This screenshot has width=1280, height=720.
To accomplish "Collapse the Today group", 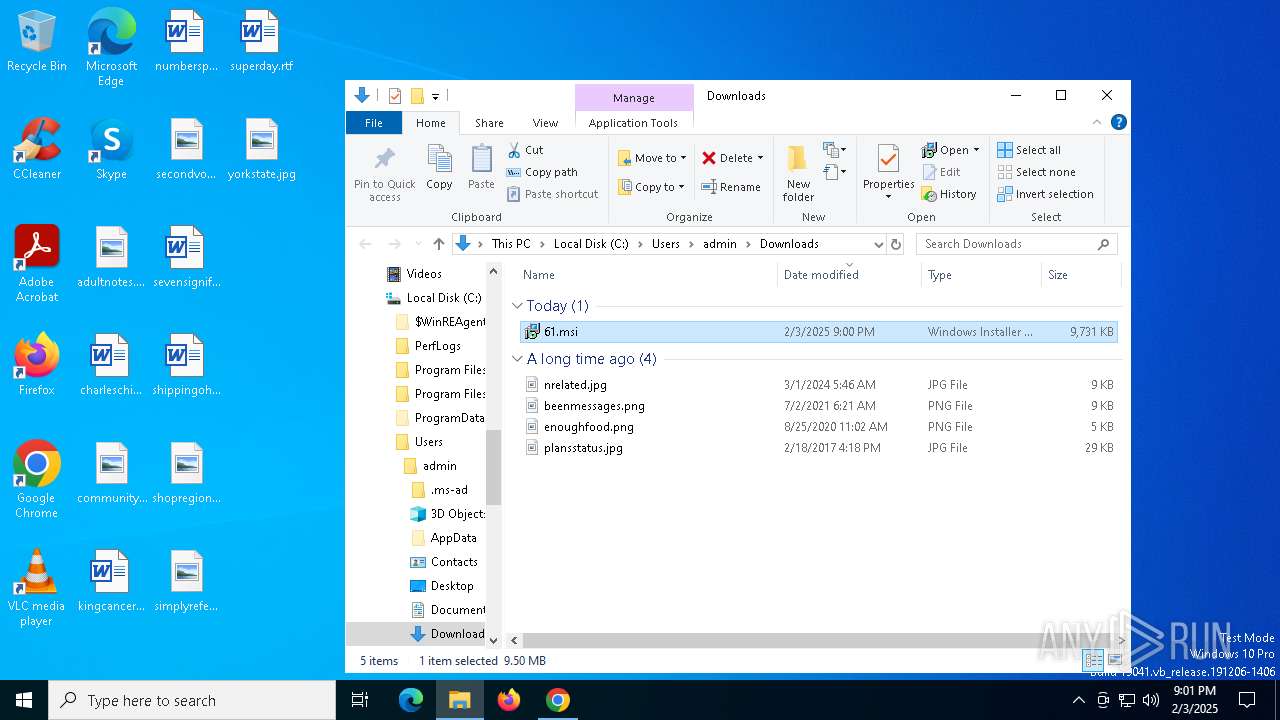I will [x=517, y=306].
